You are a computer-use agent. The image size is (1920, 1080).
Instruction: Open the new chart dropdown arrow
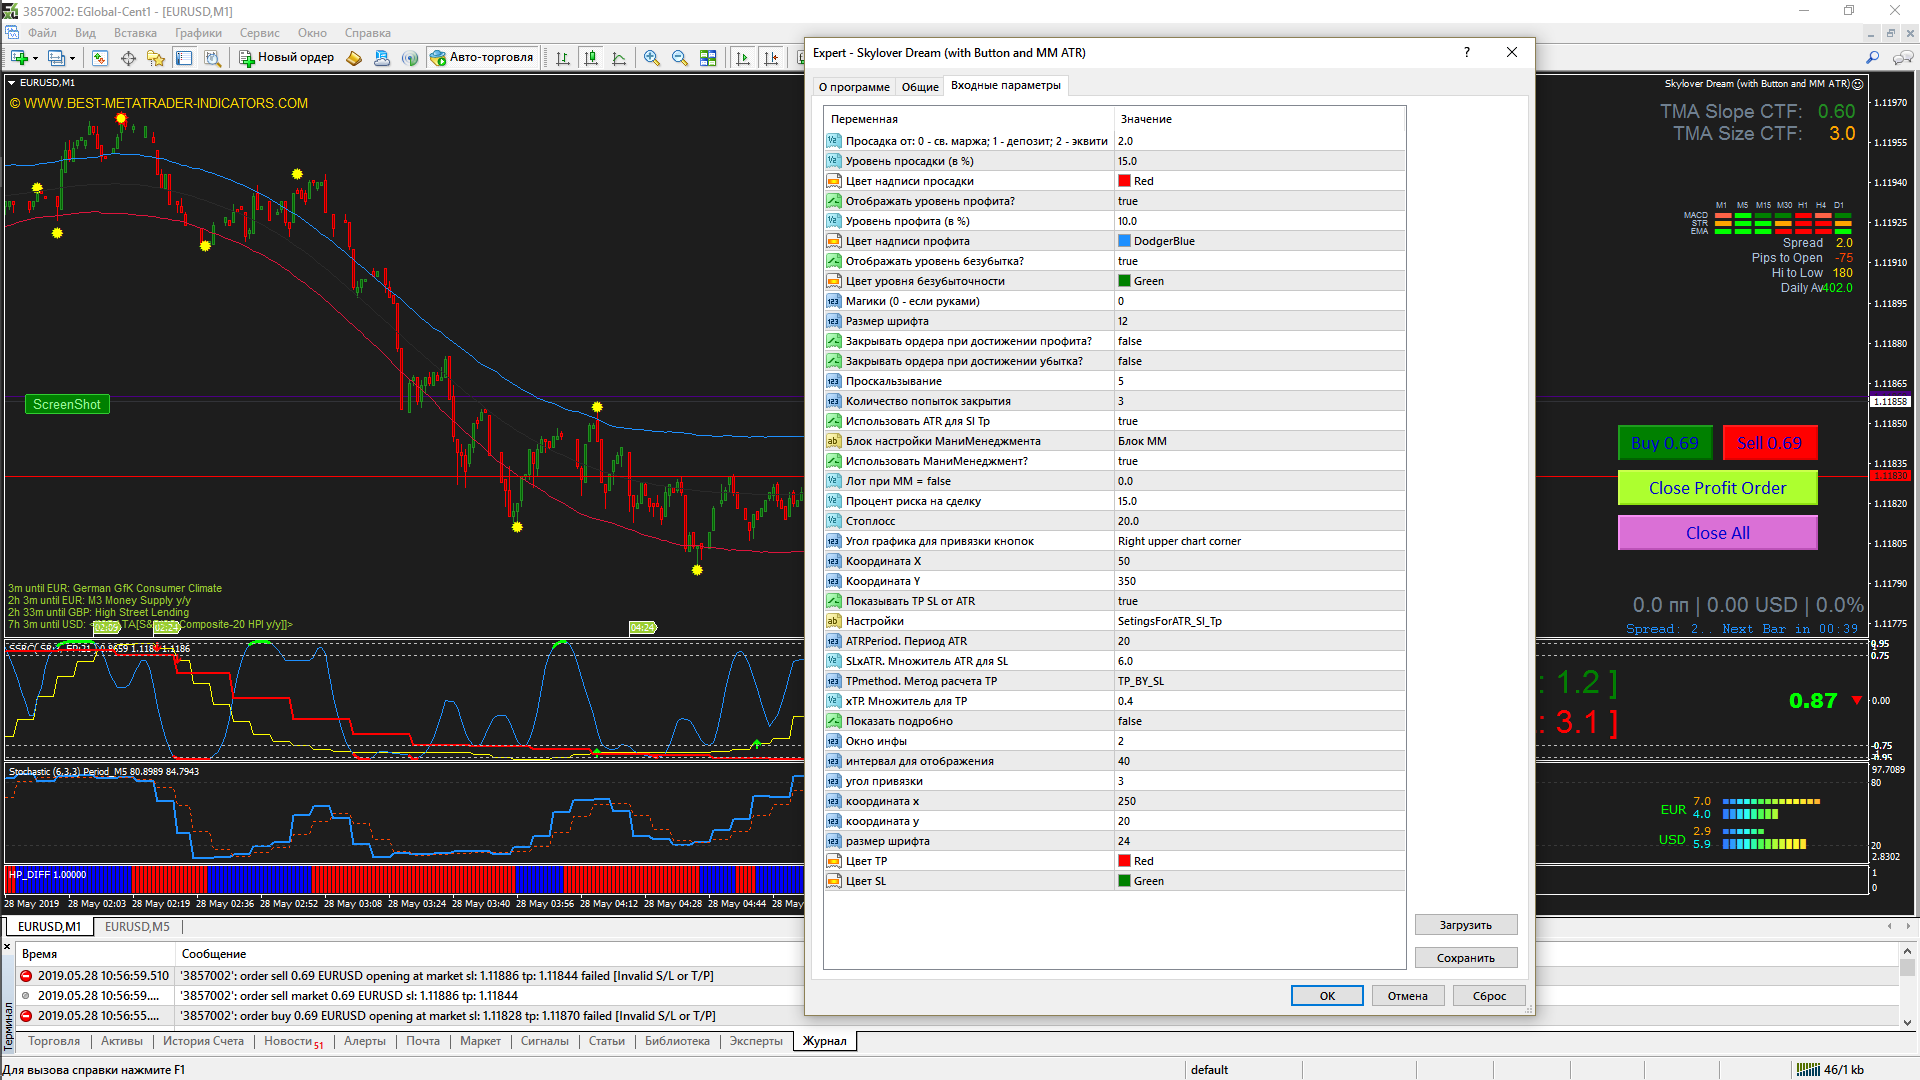click(x=36, y=58)
